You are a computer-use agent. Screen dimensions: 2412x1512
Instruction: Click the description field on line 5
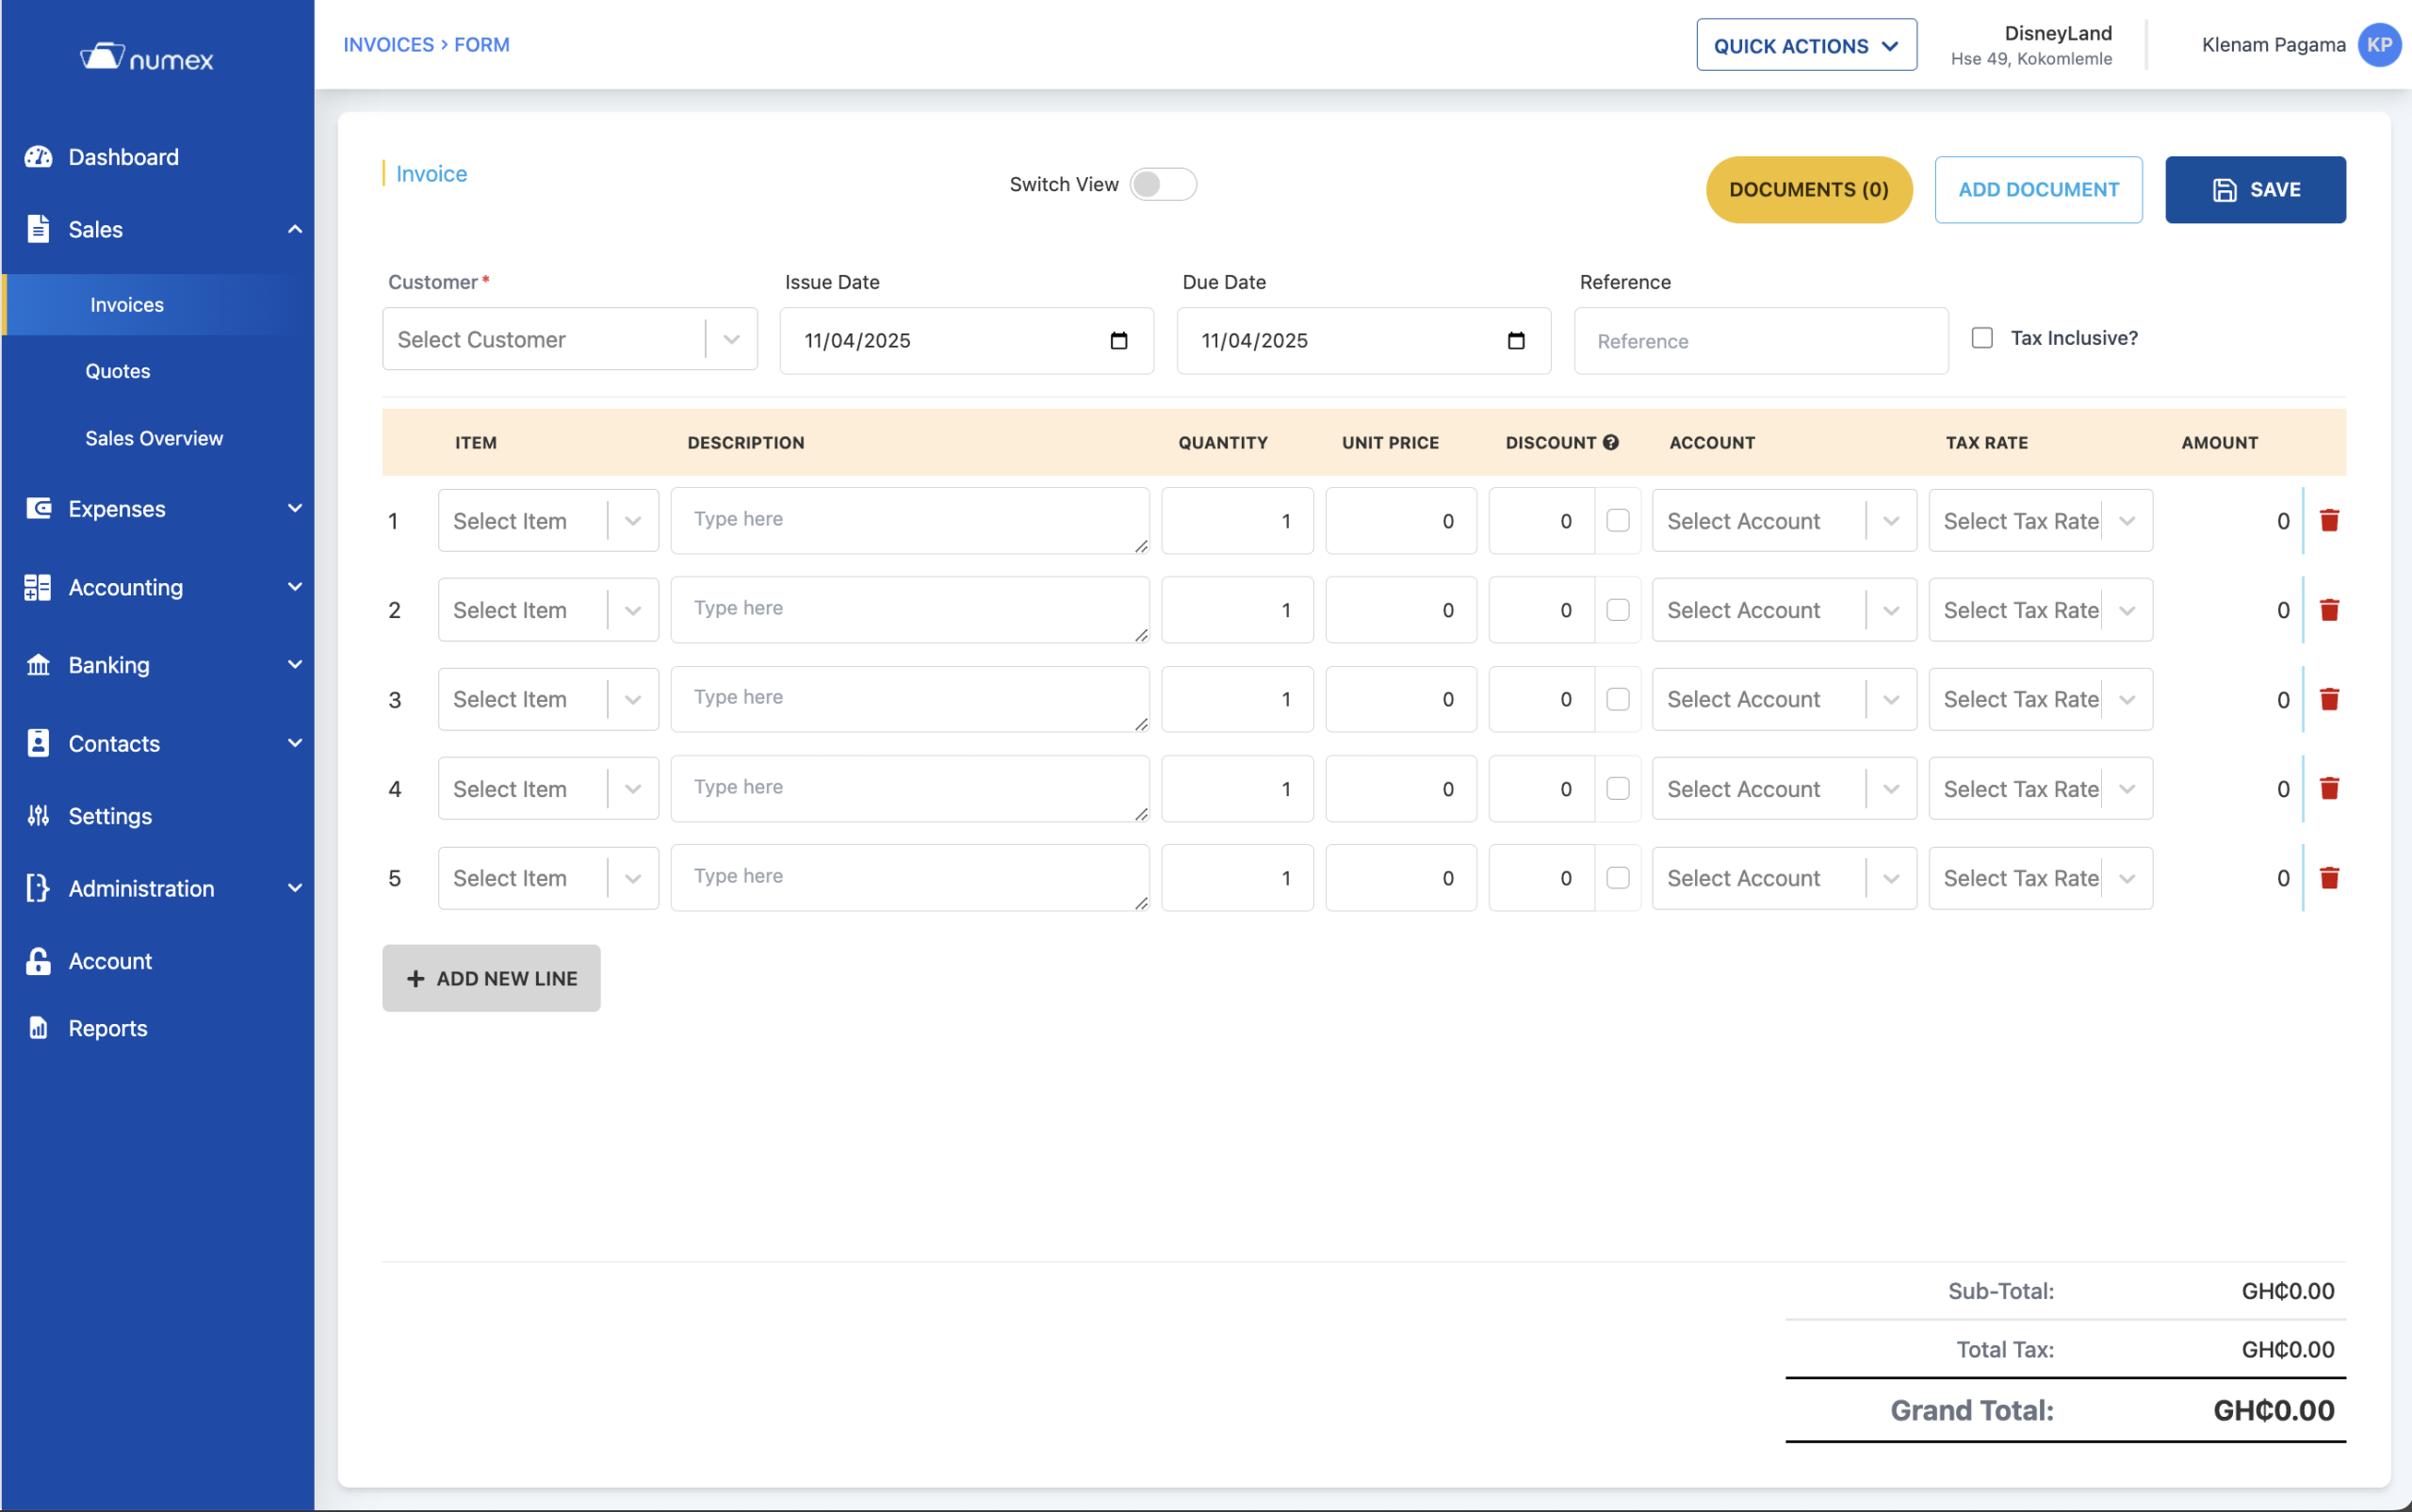tap(910, 878)
